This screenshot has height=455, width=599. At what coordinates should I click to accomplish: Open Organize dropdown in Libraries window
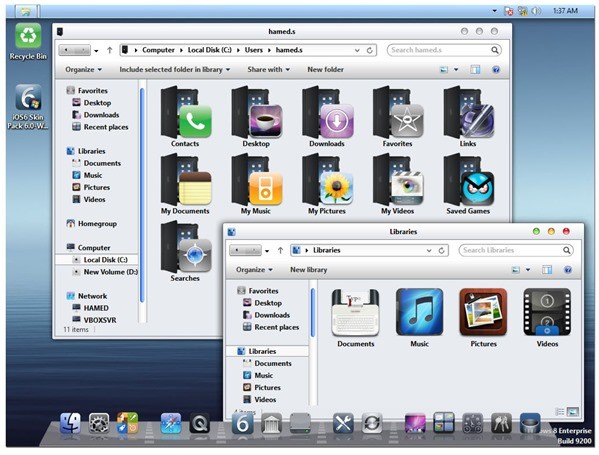pos(254,270)
